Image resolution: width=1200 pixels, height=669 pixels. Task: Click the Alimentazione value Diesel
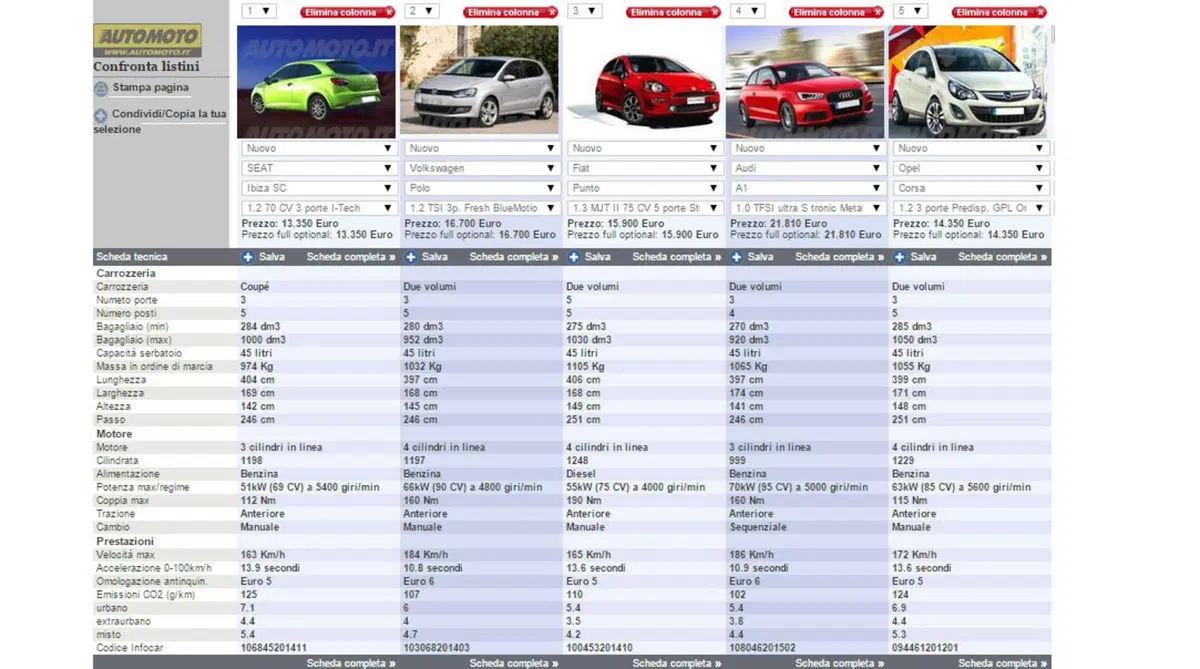pyautogui.click(x=581, y=474)
